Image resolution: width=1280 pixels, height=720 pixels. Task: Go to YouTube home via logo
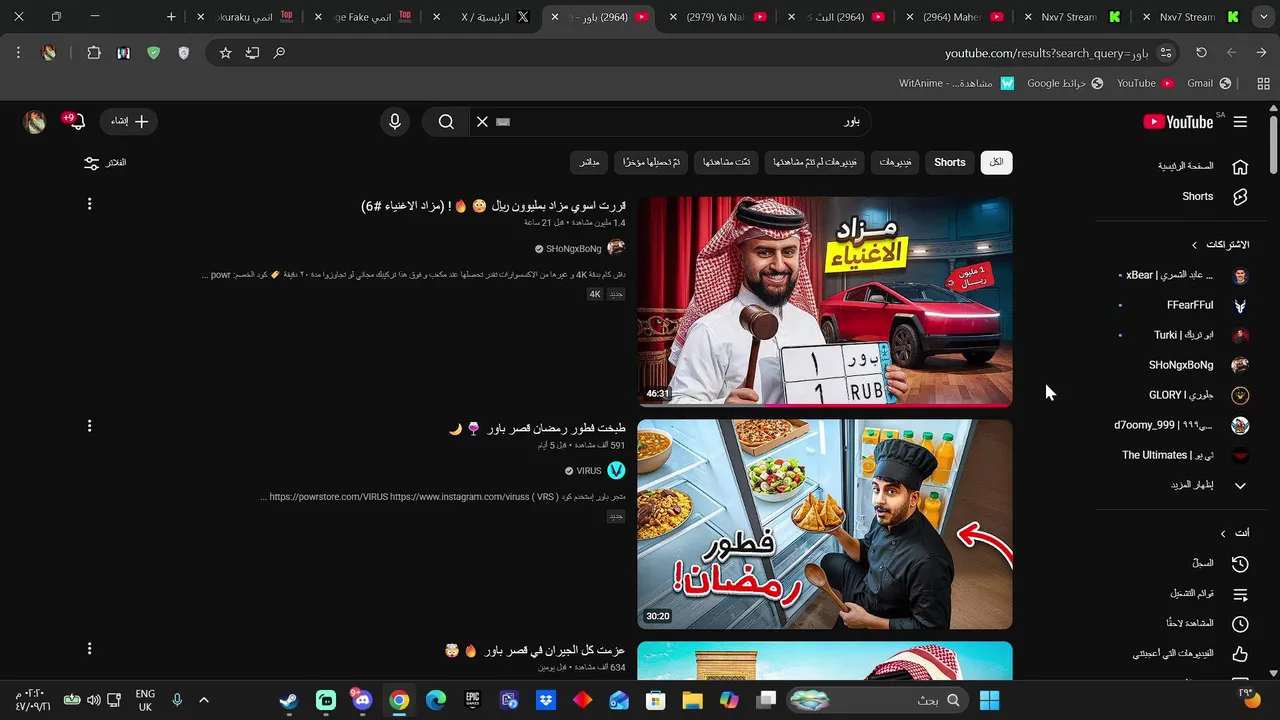click(x=1178, y=122)
